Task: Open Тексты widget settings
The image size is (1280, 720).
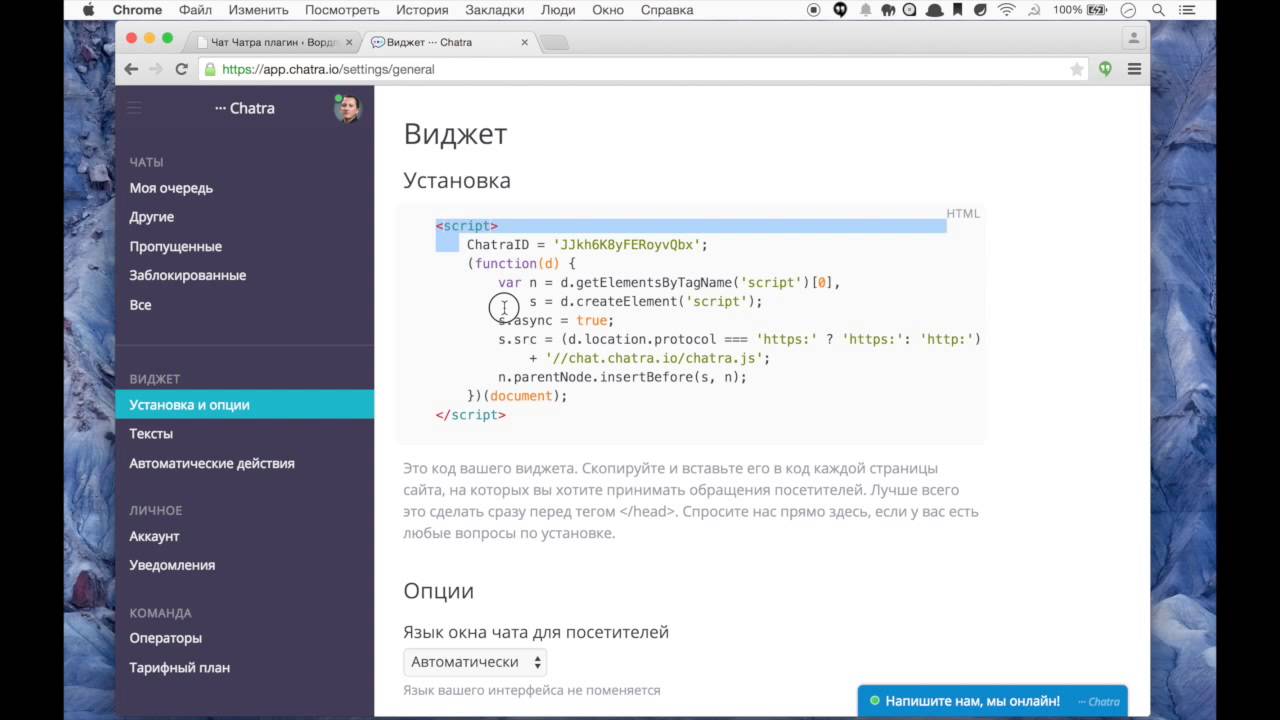Action: pos(151,434)
